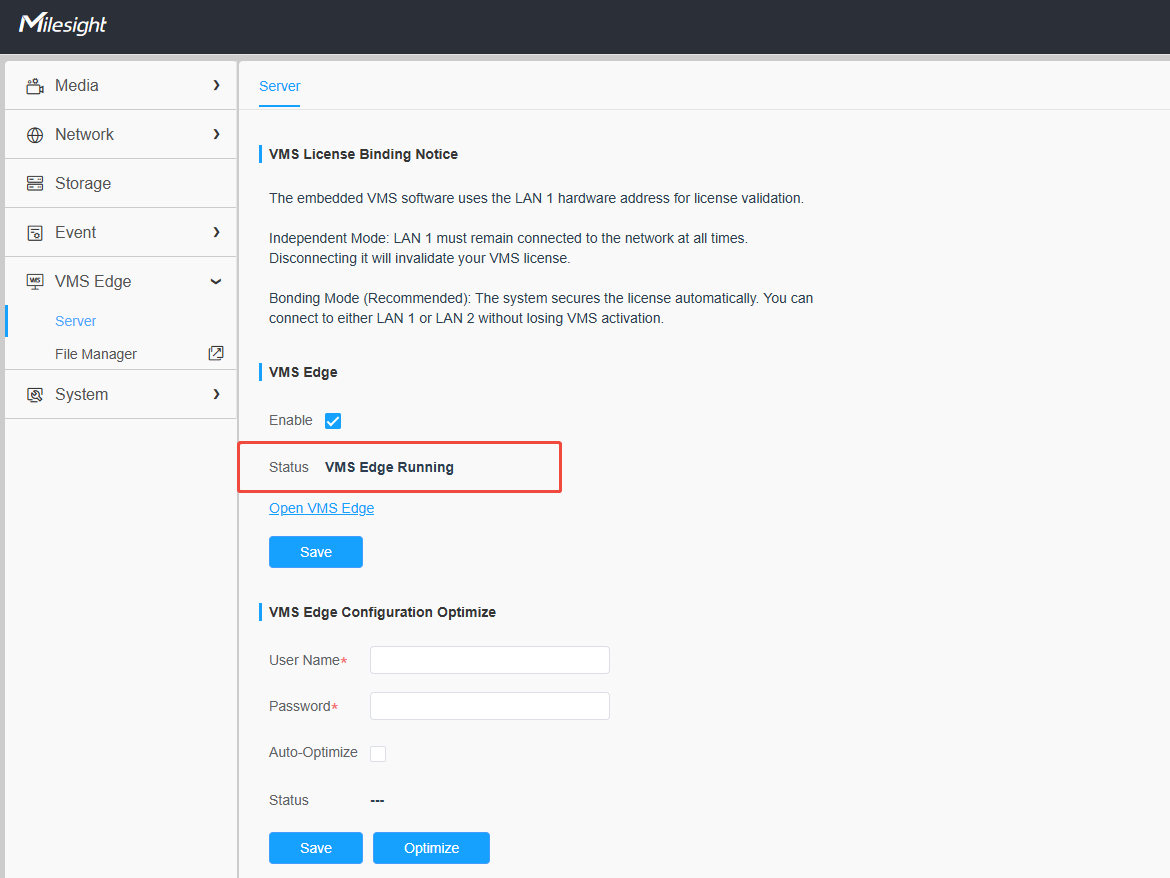The width and height of the screenshot is (1170, 878).
Task: Click the Media camera icon
Action: [x=35, y=86]
